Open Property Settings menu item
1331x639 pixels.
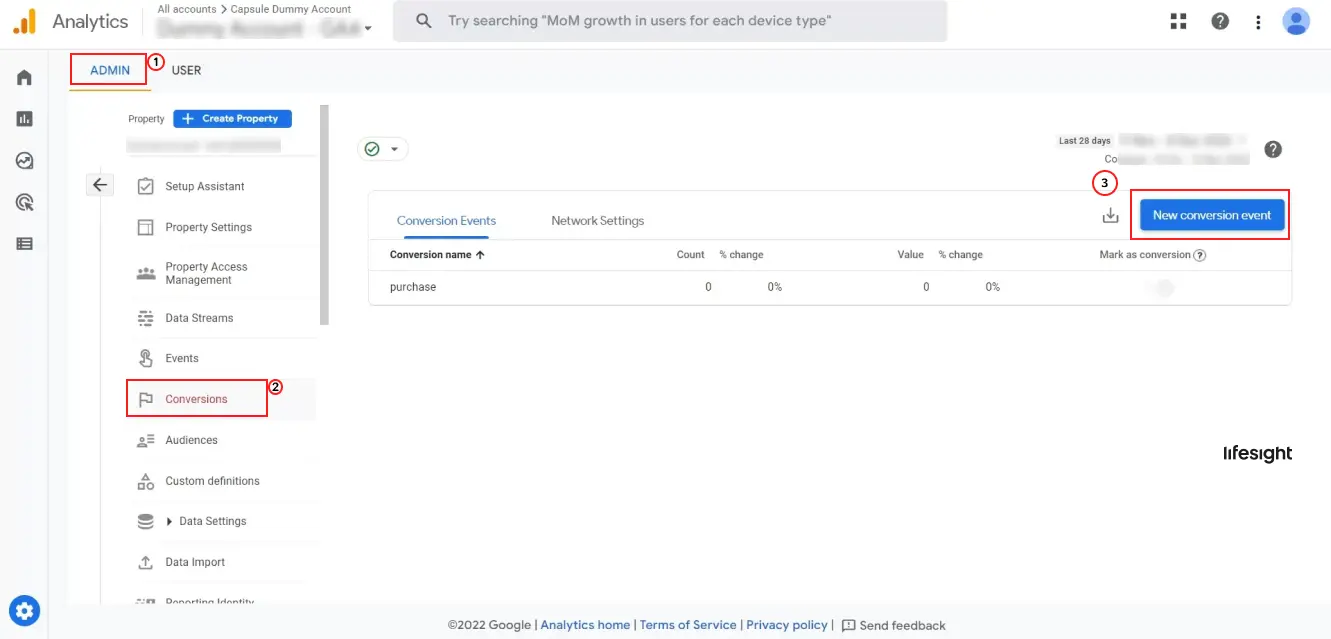coord(209,227)
